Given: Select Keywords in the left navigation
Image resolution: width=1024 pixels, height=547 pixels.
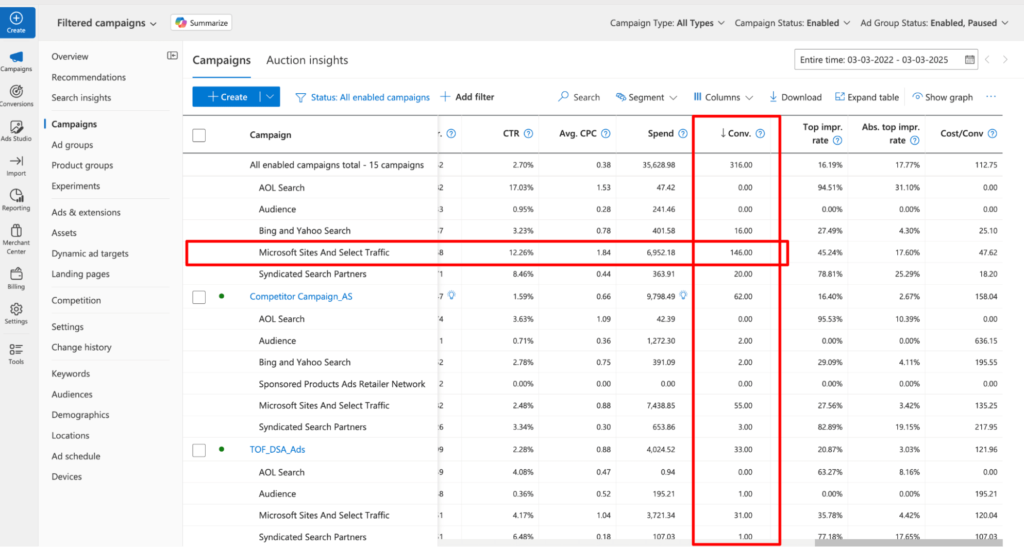Looking at the screenshot, I should 70,374.
